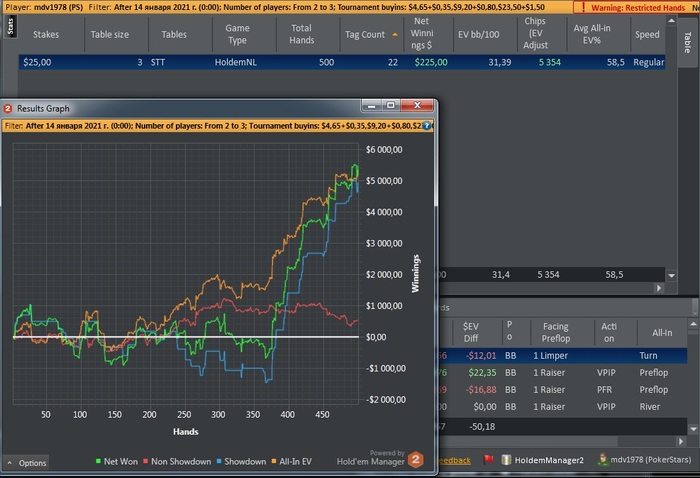
Task: Click the 1 Limper facing preflop cell
Action: 550,356
